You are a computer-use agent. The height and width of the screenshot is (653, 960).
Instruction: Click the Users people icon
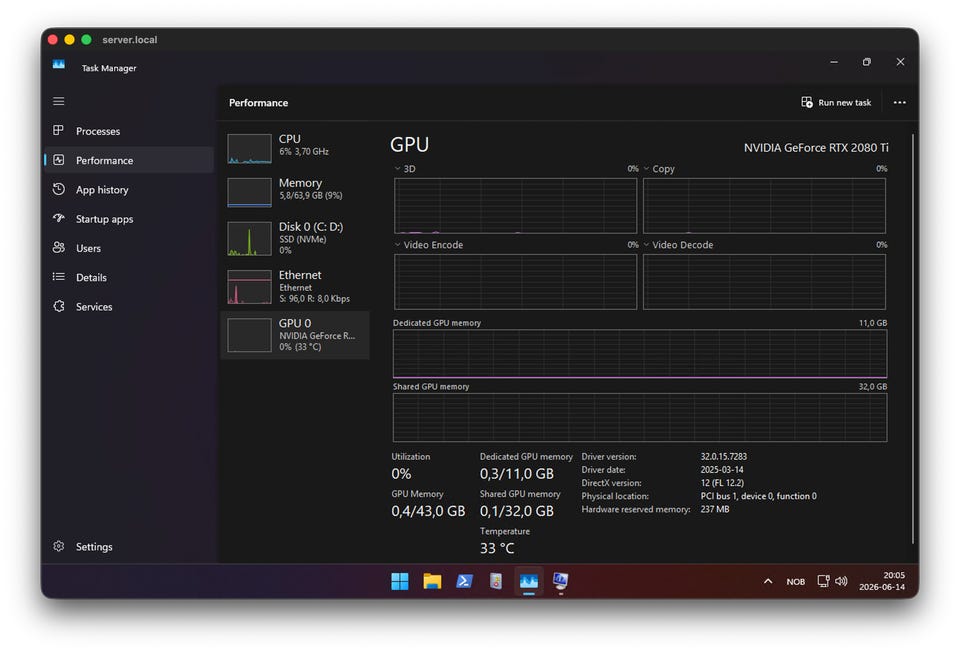(x=59, y=247)
